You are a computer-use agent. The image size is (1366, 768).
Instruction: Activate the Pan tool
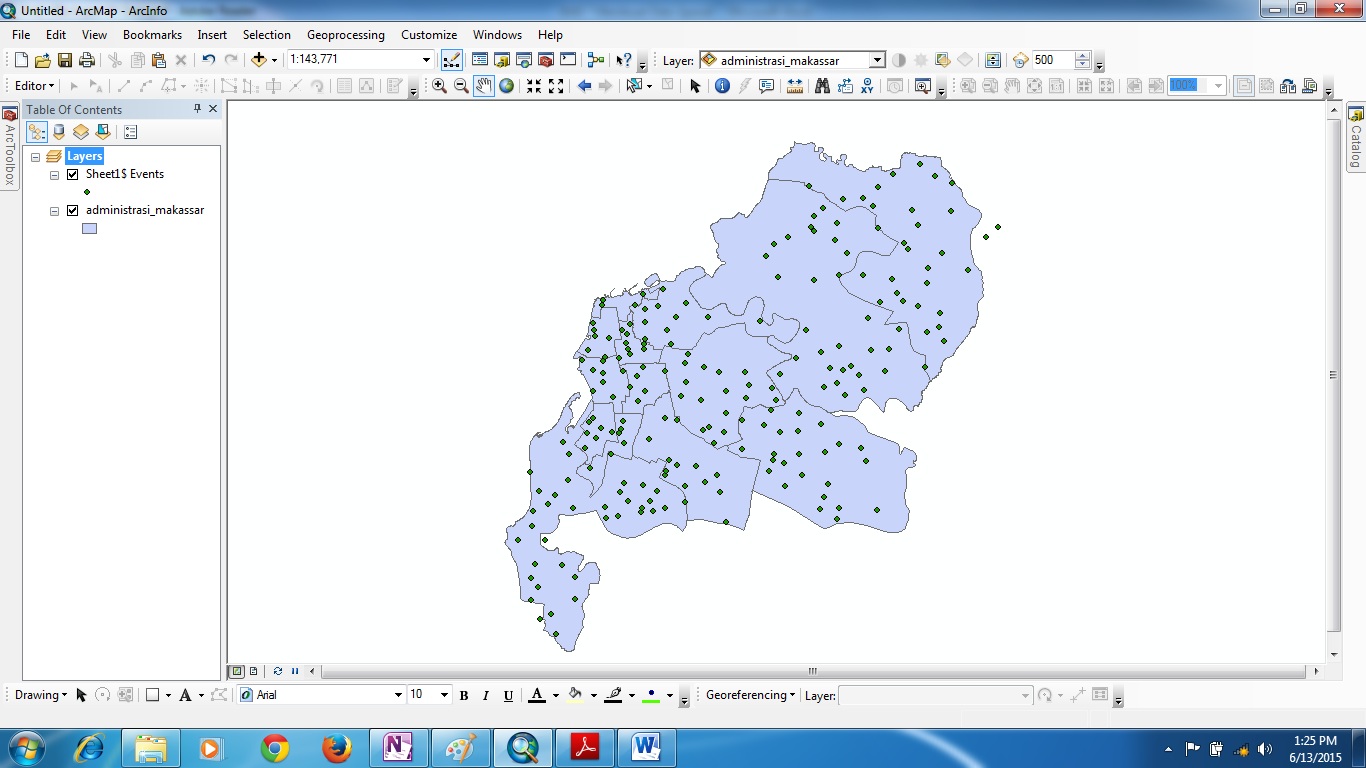click(x=484, y=86)
